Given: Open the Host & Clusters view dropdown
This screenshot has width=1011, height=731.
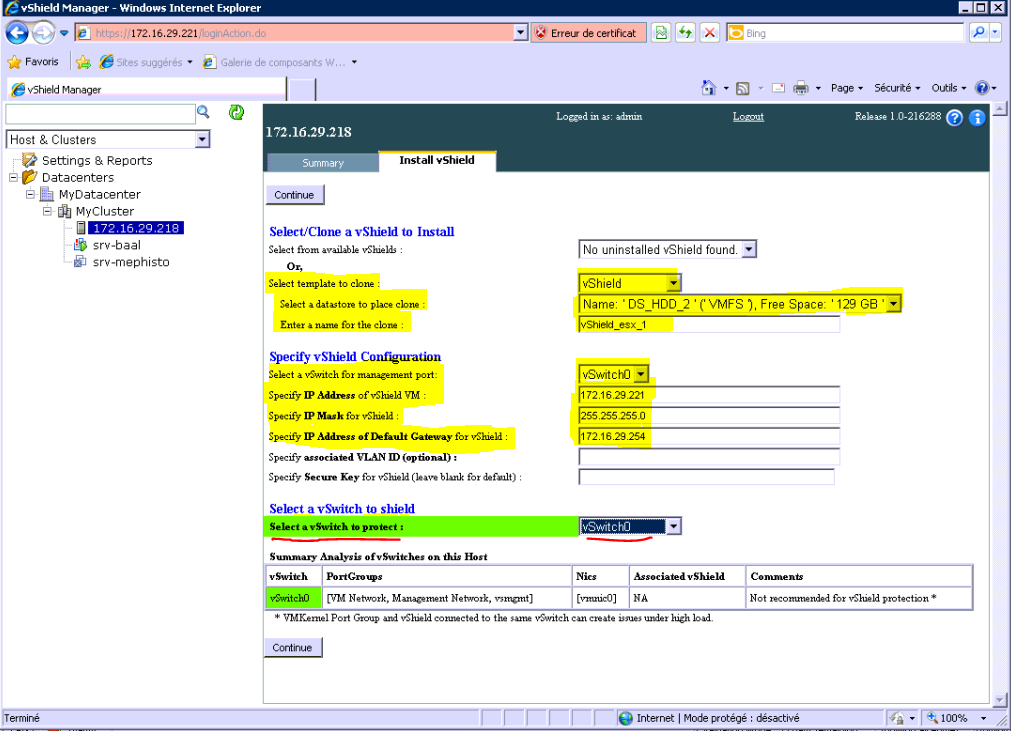Looking at the screenshot, I should tap(202, 140).
